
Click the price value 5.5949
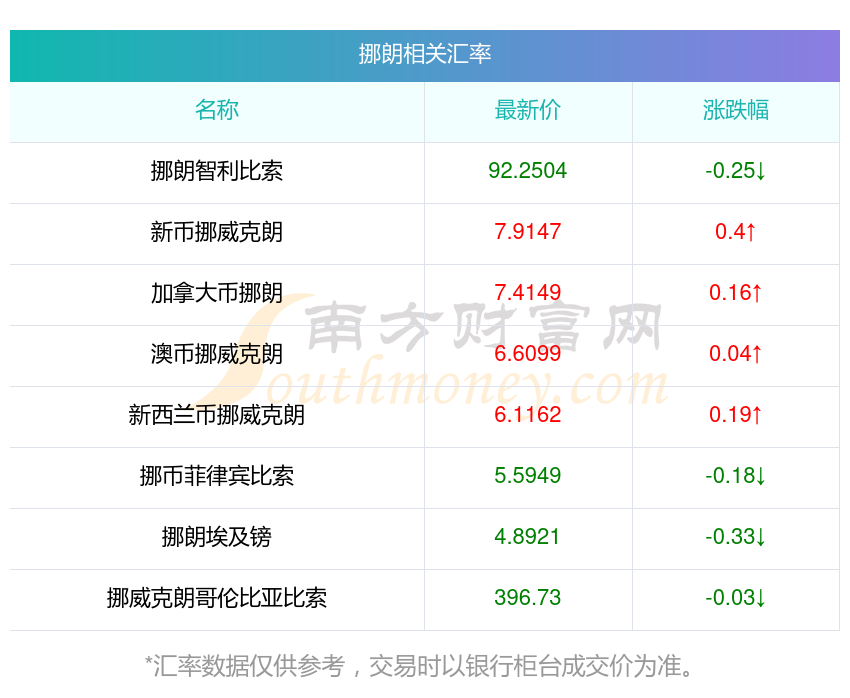coord(527,476)
